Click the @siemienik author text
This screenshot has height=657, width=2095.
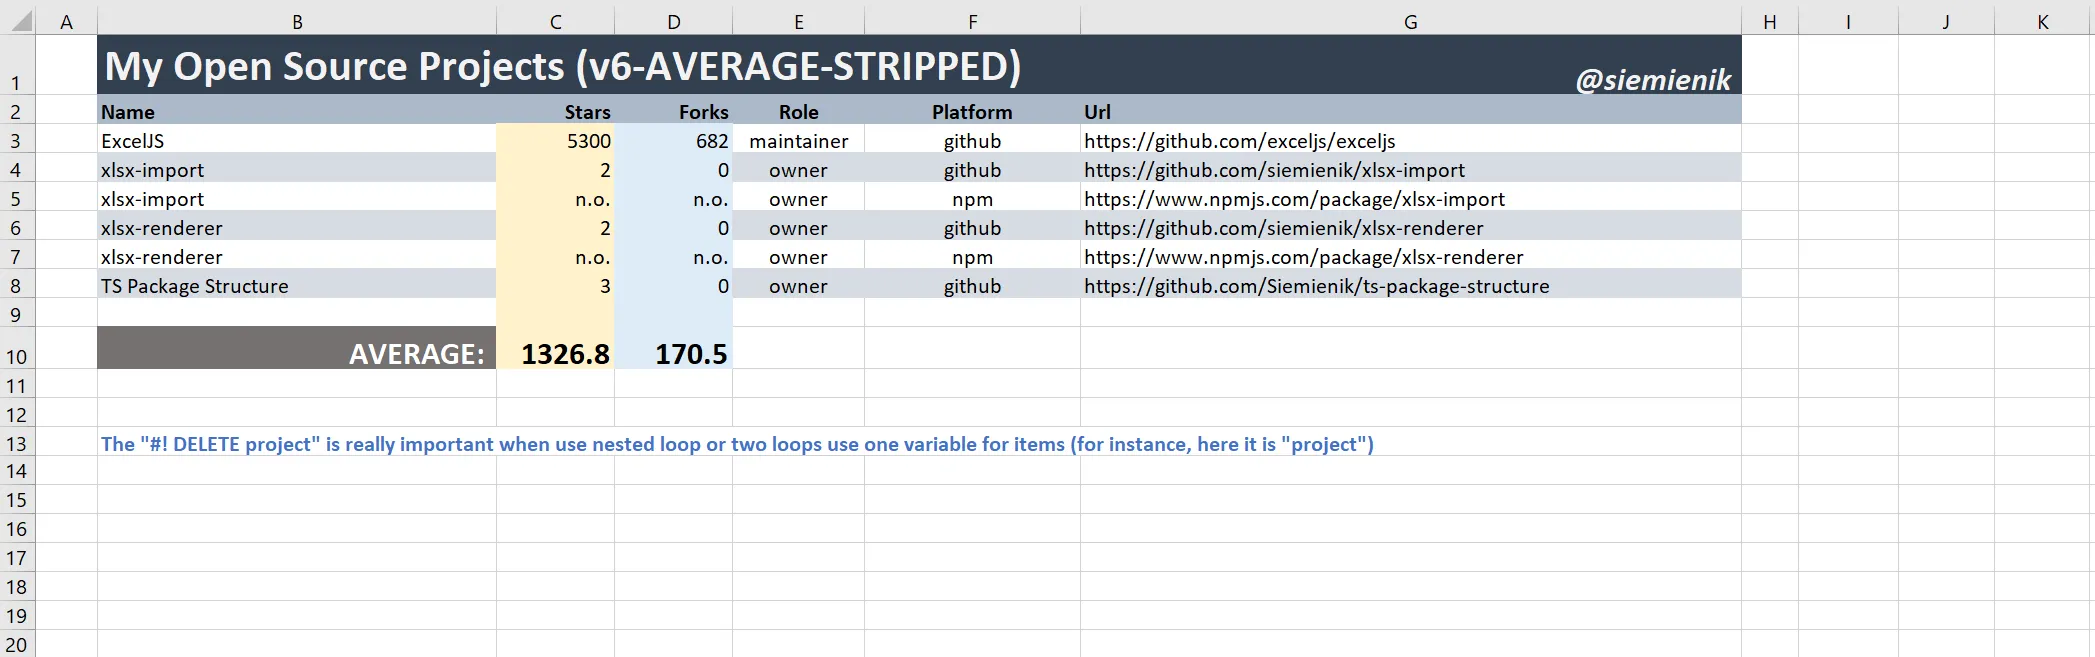pyautogui.click(x=1652, y=80)
